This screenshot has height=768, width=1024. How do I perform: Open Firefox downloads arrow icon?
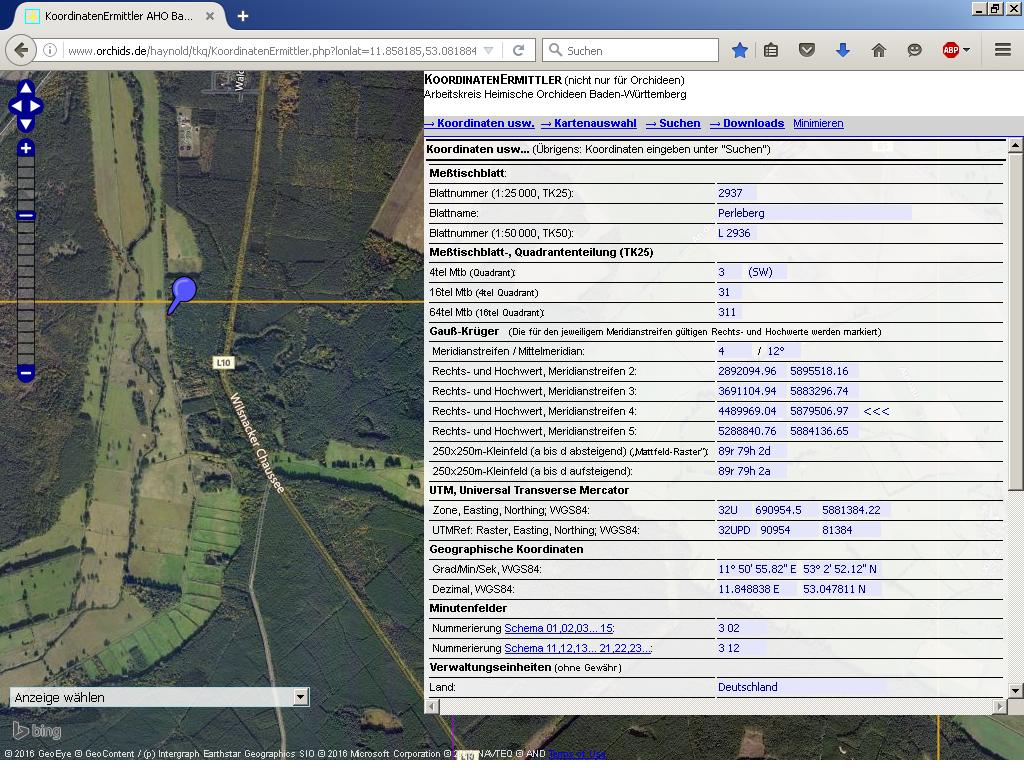(x=842, y=50)
